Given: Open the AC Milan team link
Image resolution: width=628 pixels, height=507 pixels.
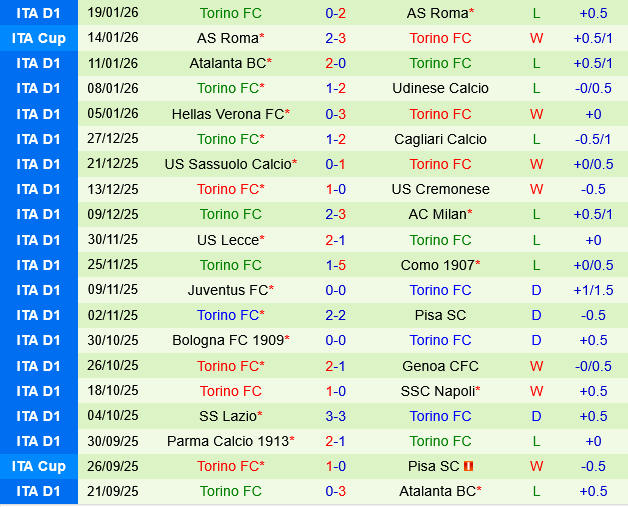Looking at the screenshot, I should click(x=437, y=214).
